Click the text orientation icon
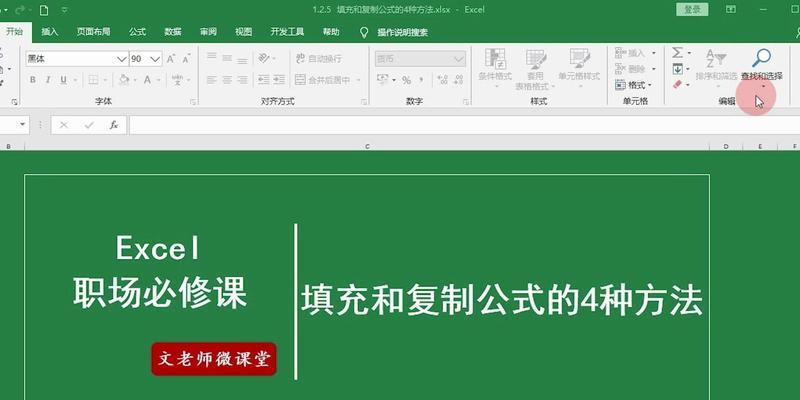 tap(264, 58)
